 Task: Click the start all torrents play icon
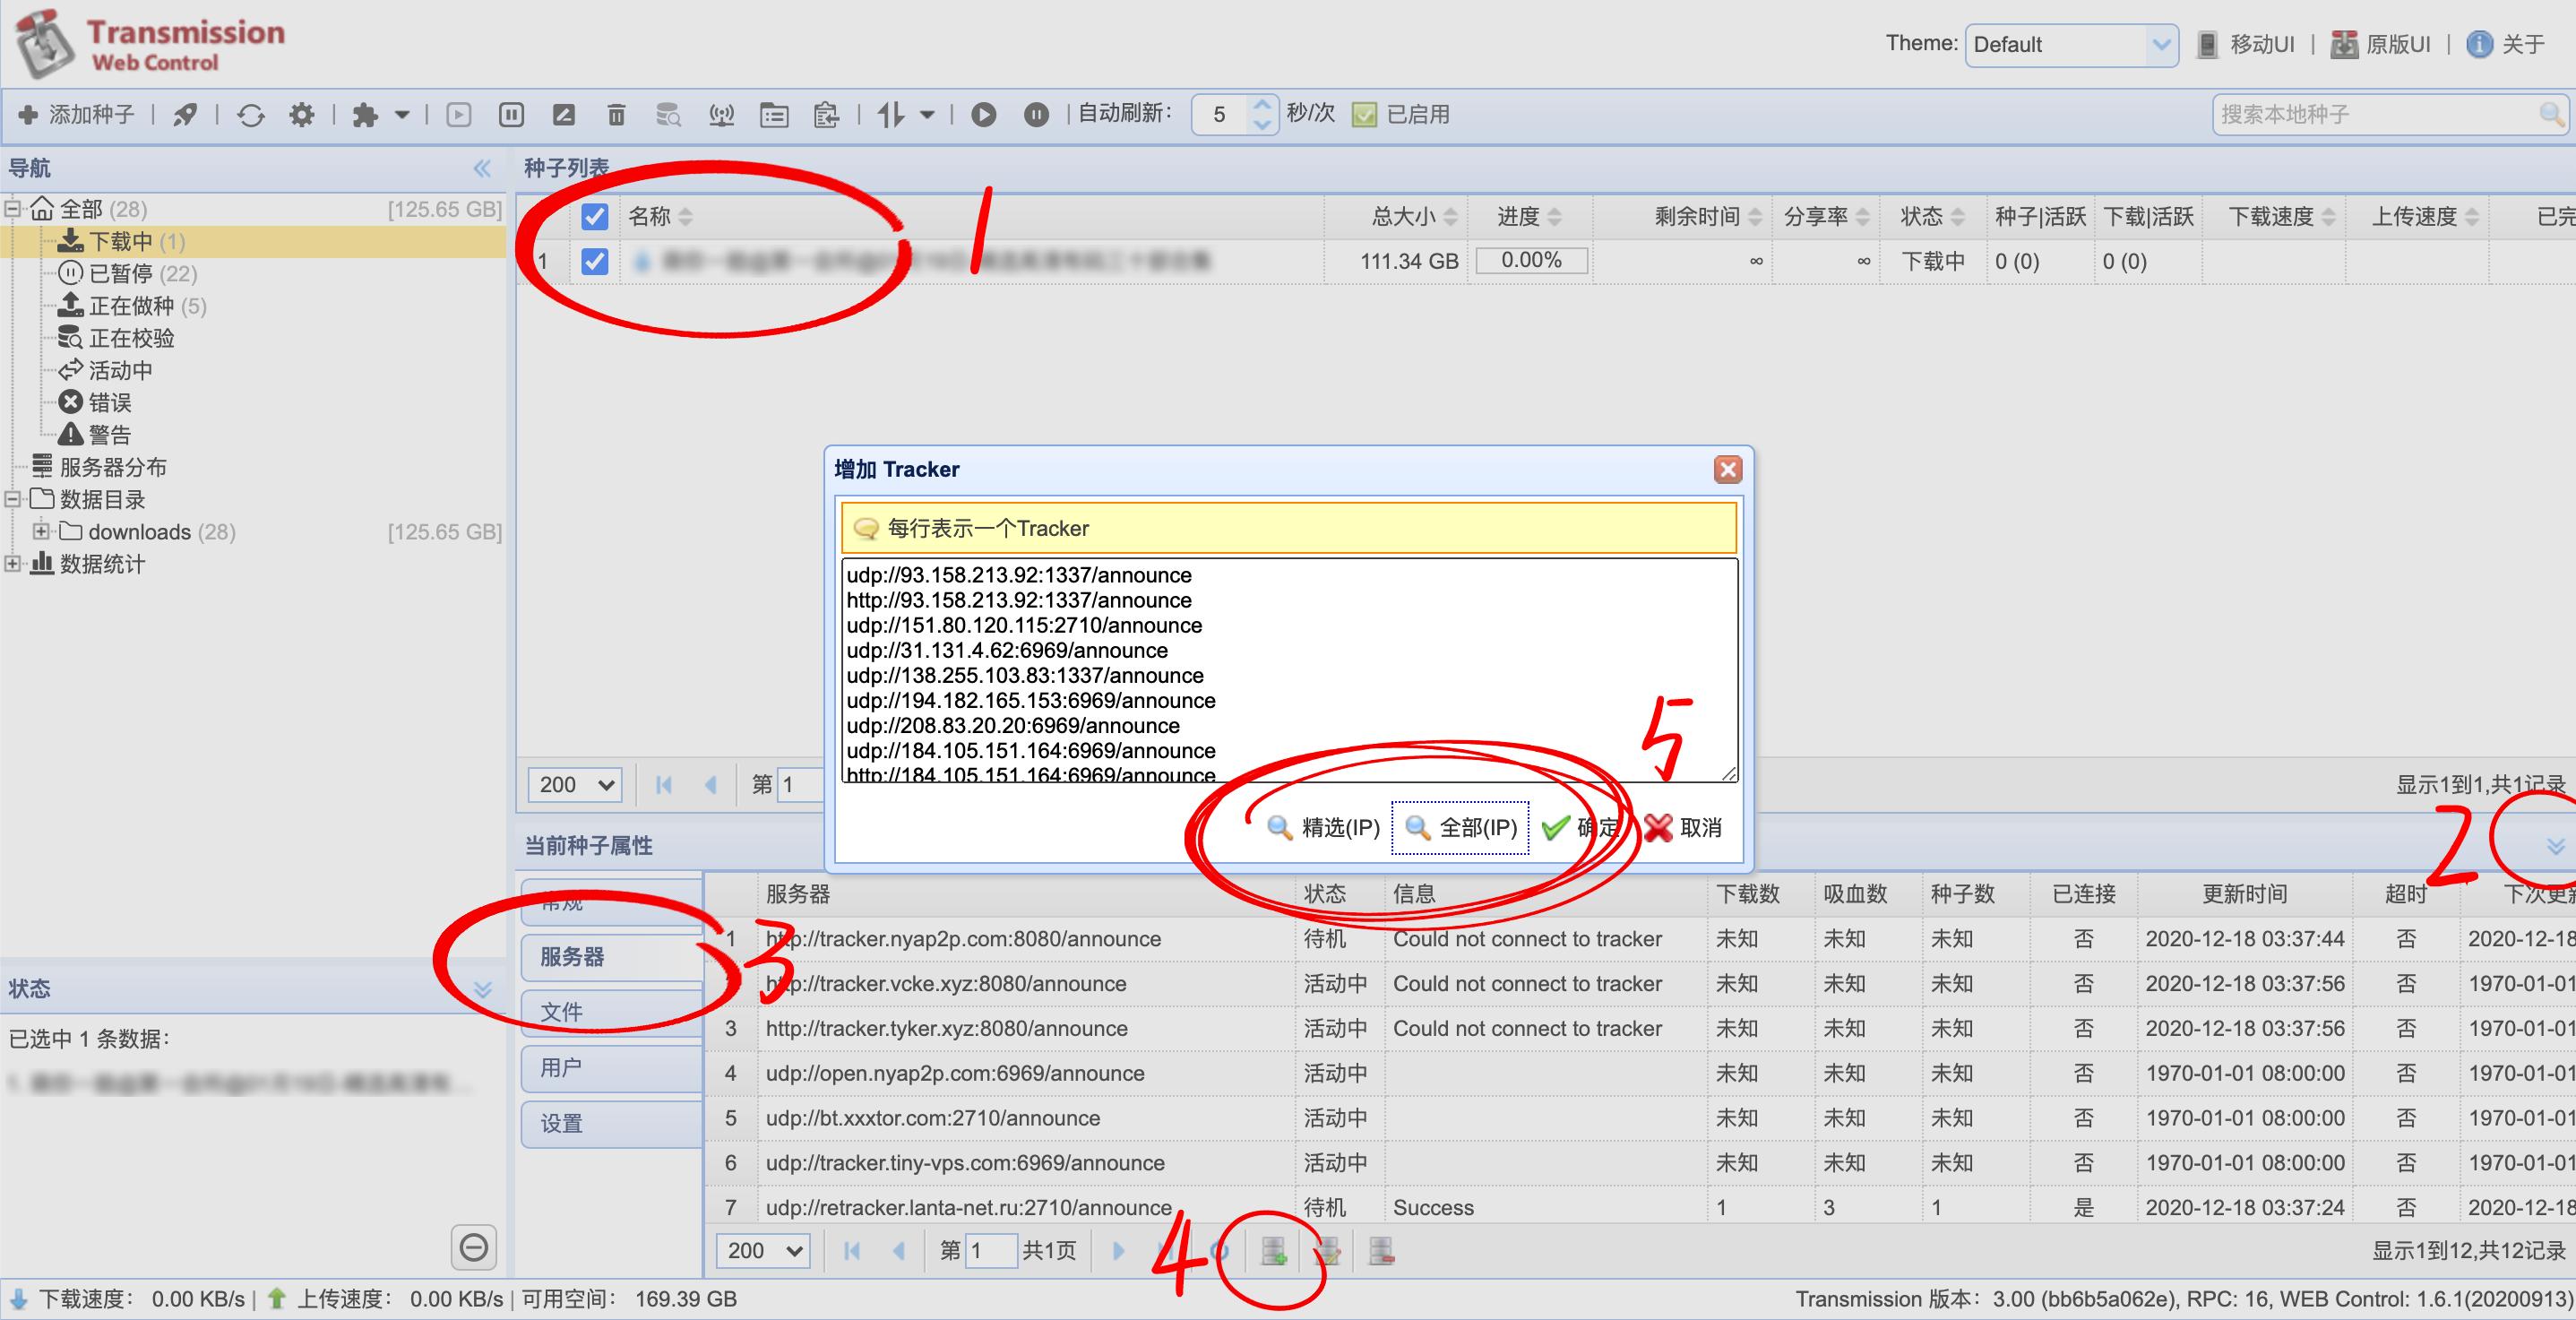coord(983,115)
